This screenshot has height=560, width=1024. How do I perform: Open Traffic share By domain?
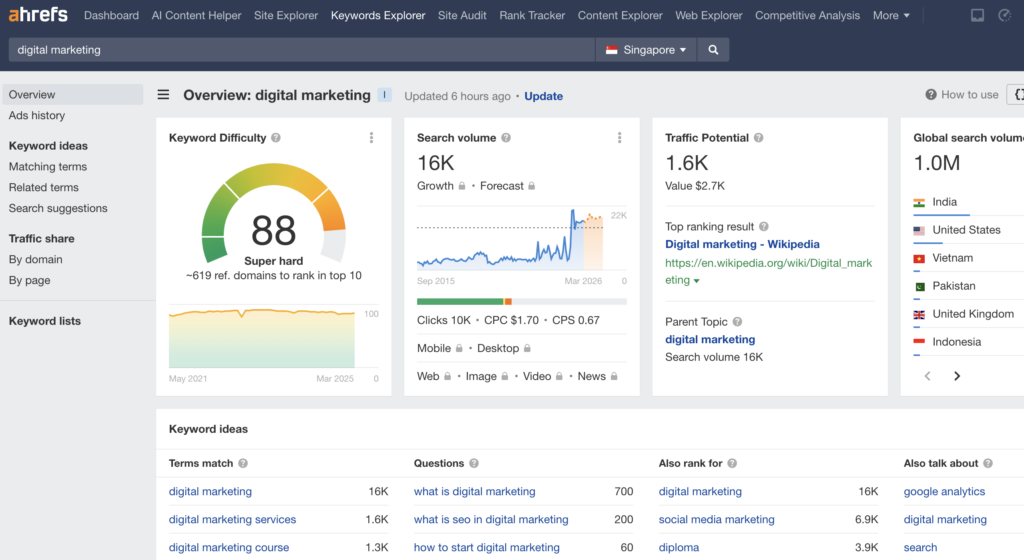tap(36, 259)
